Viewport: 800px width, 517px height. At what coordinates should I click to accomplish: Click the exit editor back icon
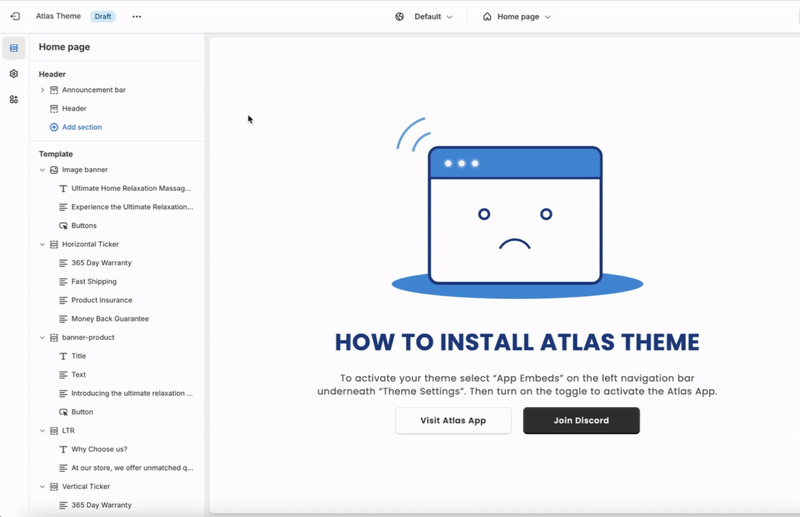[x=15, y=16]
